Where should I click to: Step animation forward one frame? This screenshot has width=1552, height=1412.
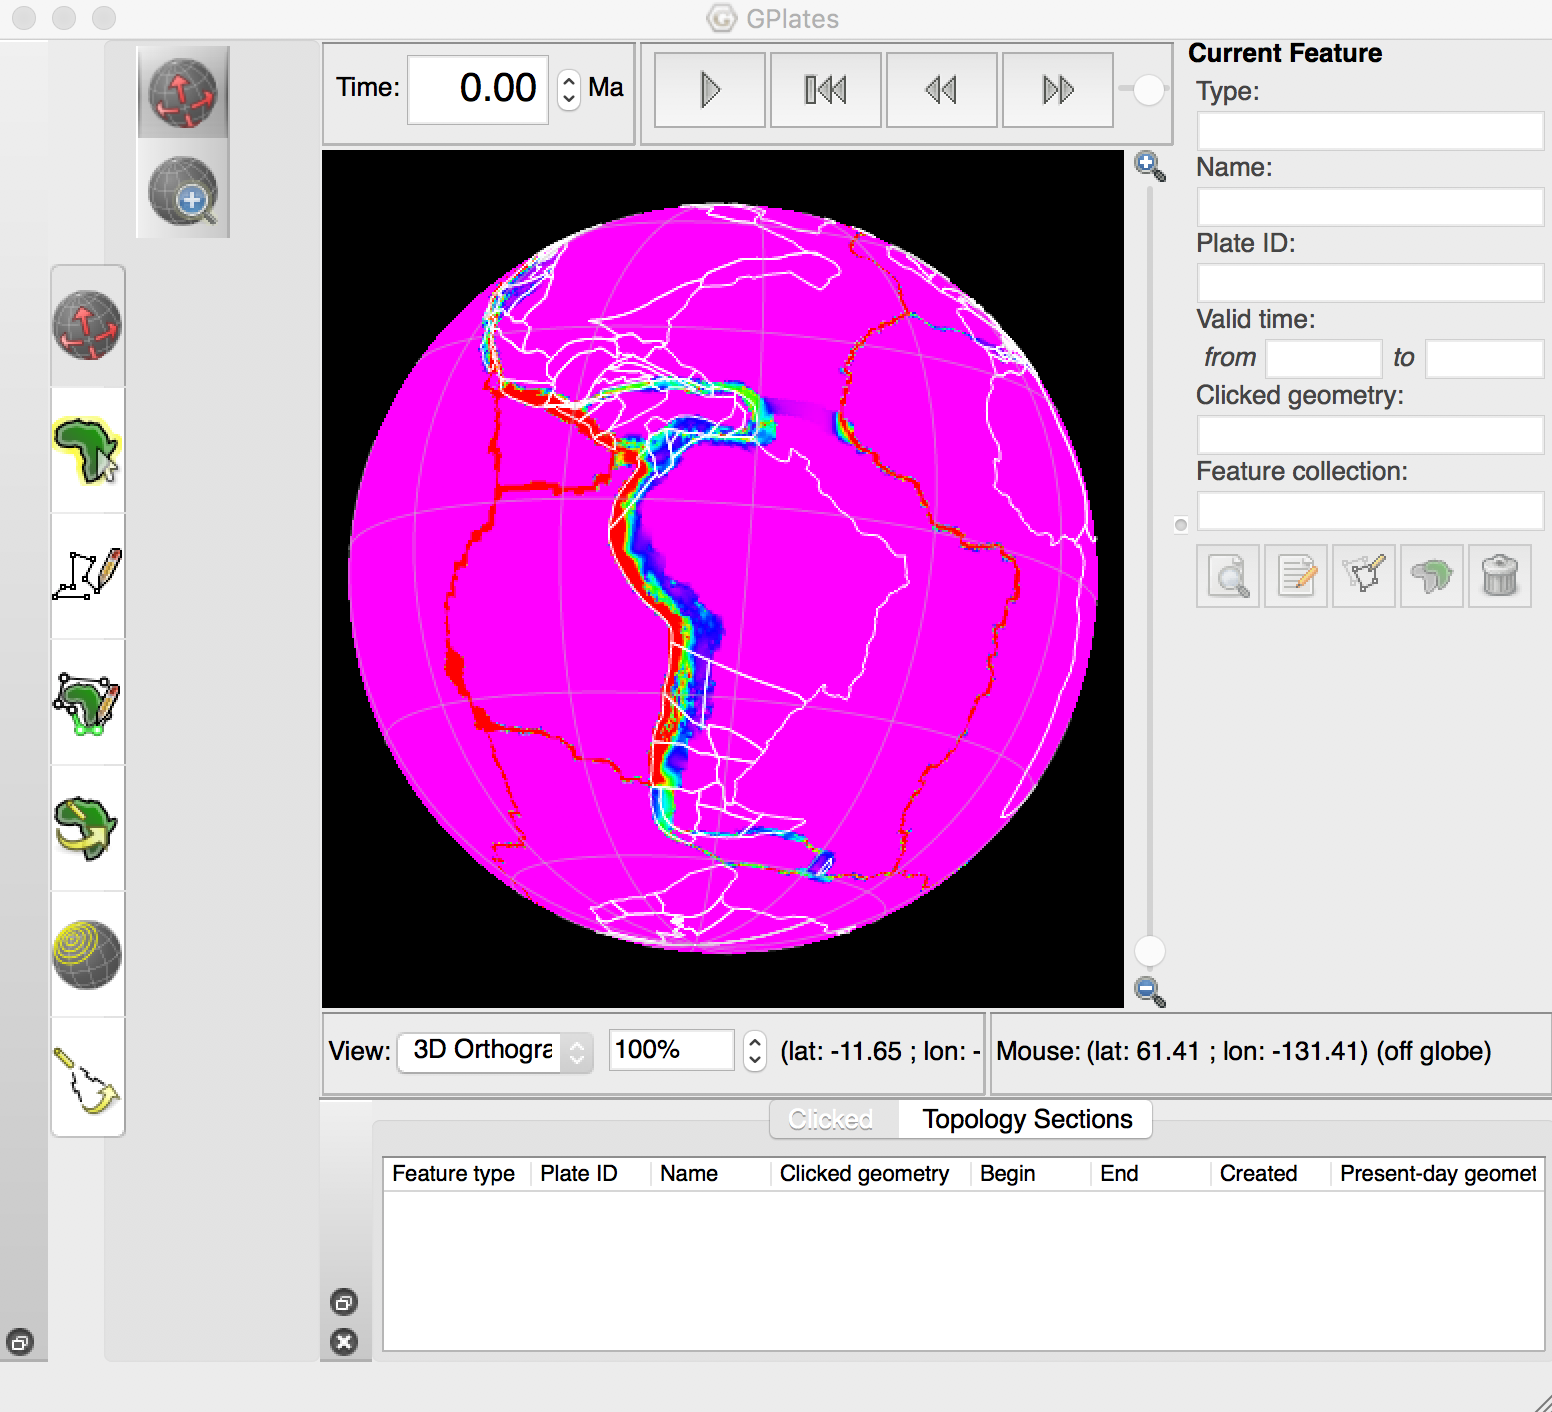pos(1058,90)
